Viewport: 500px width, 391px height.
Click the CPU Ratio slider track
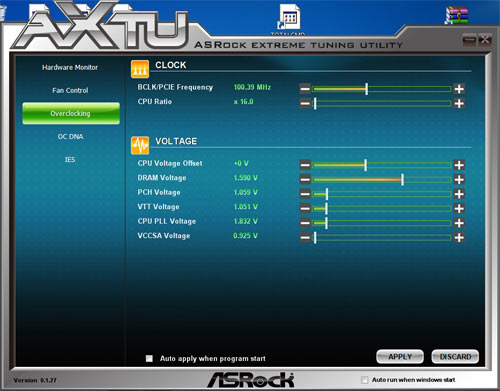coord(382,103)
